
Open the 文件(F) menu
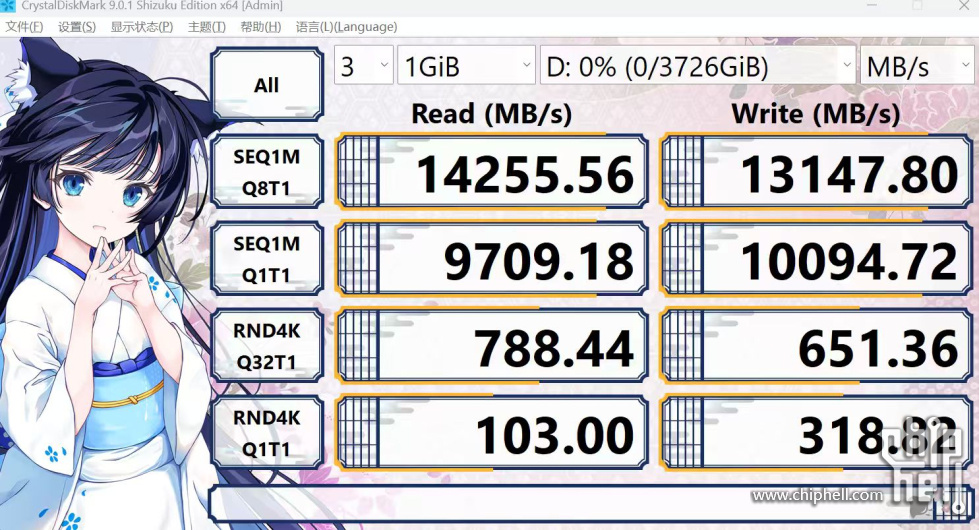[24, 27]
